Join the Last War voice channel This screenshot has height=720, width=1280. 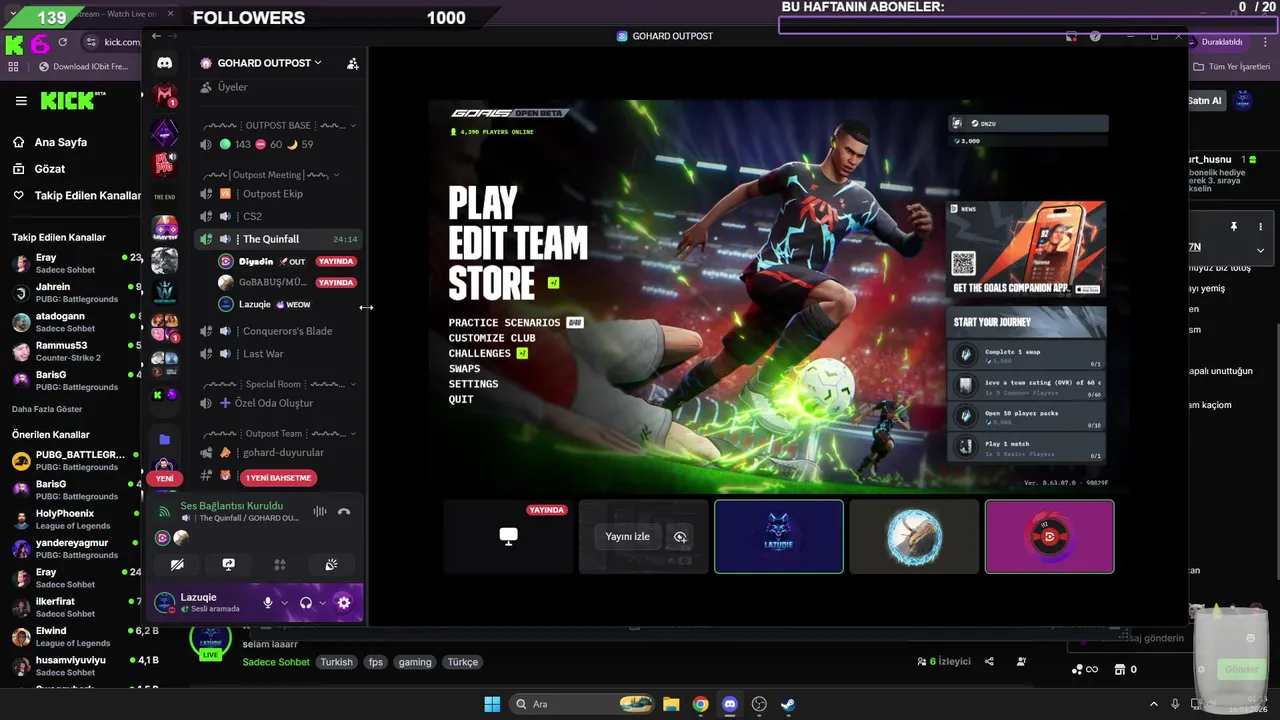pos(263,354)
